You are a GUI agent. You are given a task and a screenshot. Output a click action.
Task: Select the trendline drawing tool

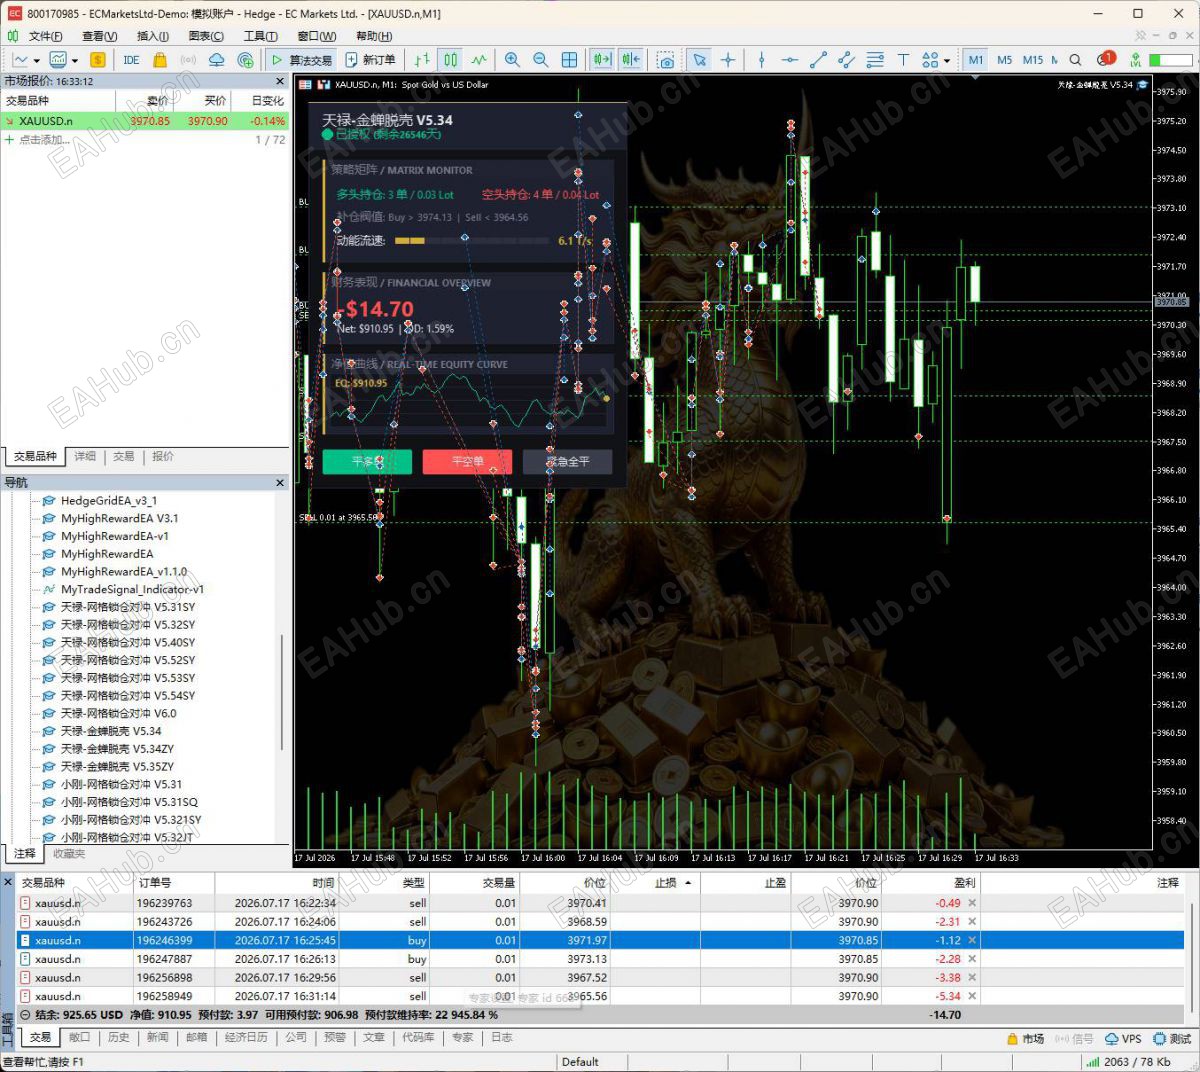[818, 60]
